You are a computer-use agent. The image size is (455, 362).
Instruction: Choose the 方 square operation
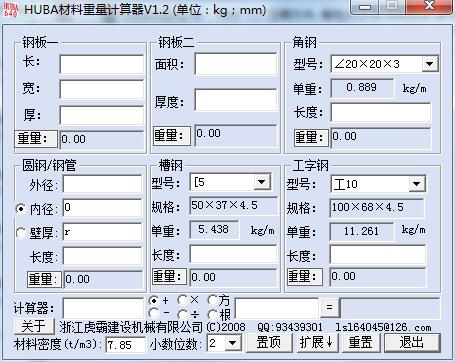click(213, 300)
